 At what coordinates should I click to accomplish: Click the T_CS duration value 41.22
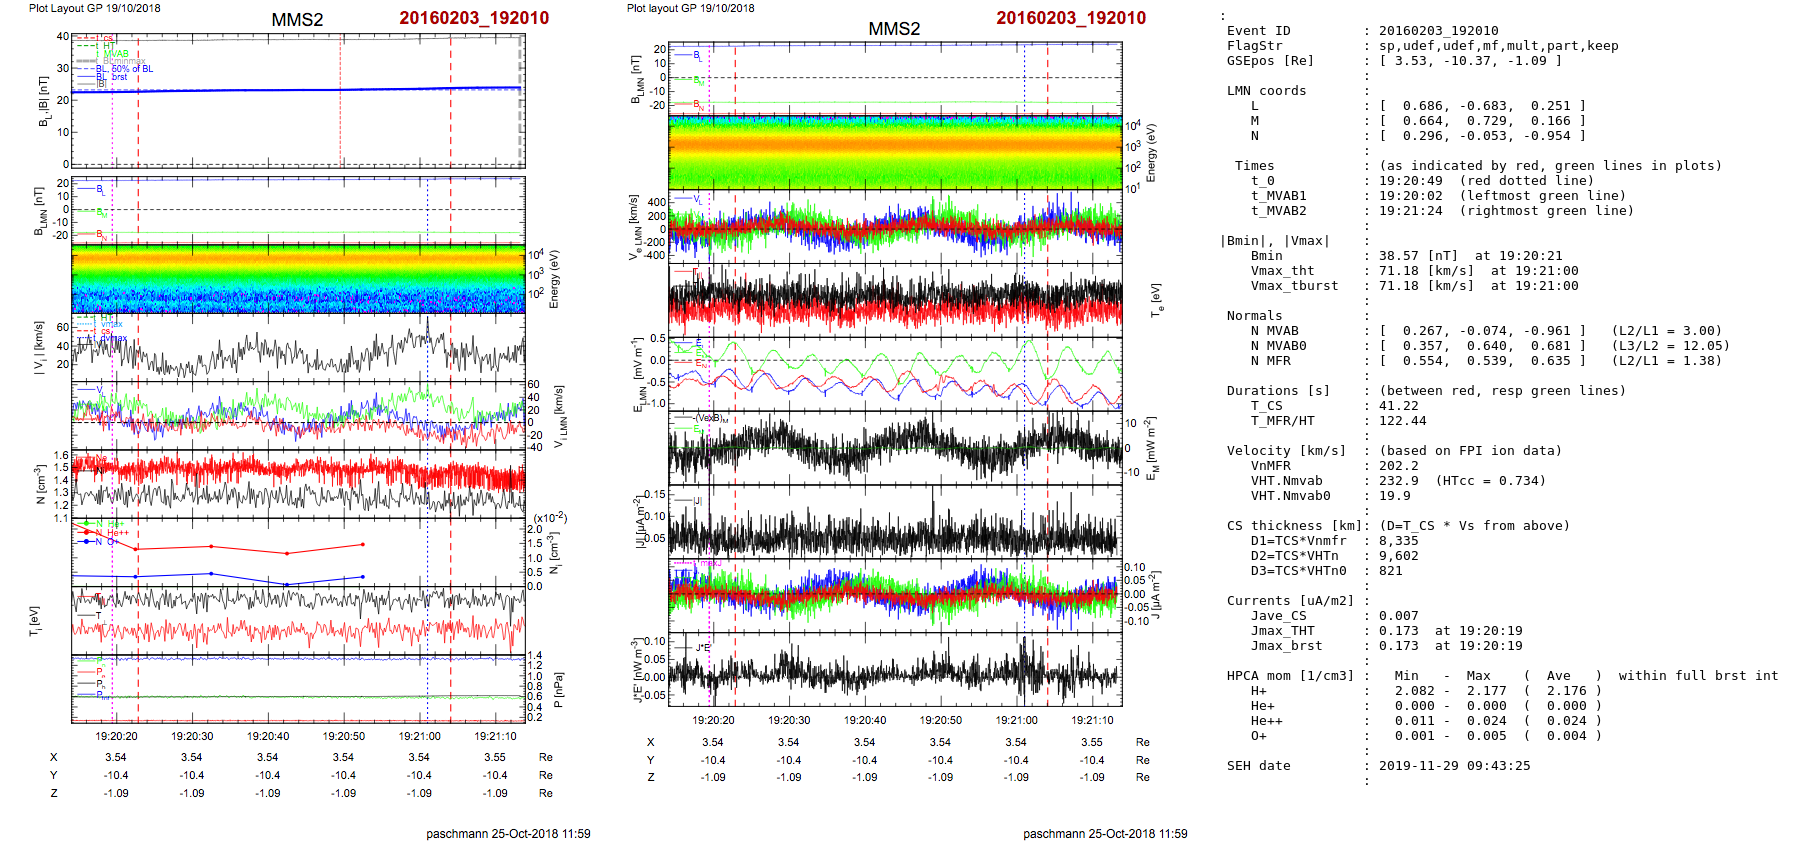point(1398,406)
